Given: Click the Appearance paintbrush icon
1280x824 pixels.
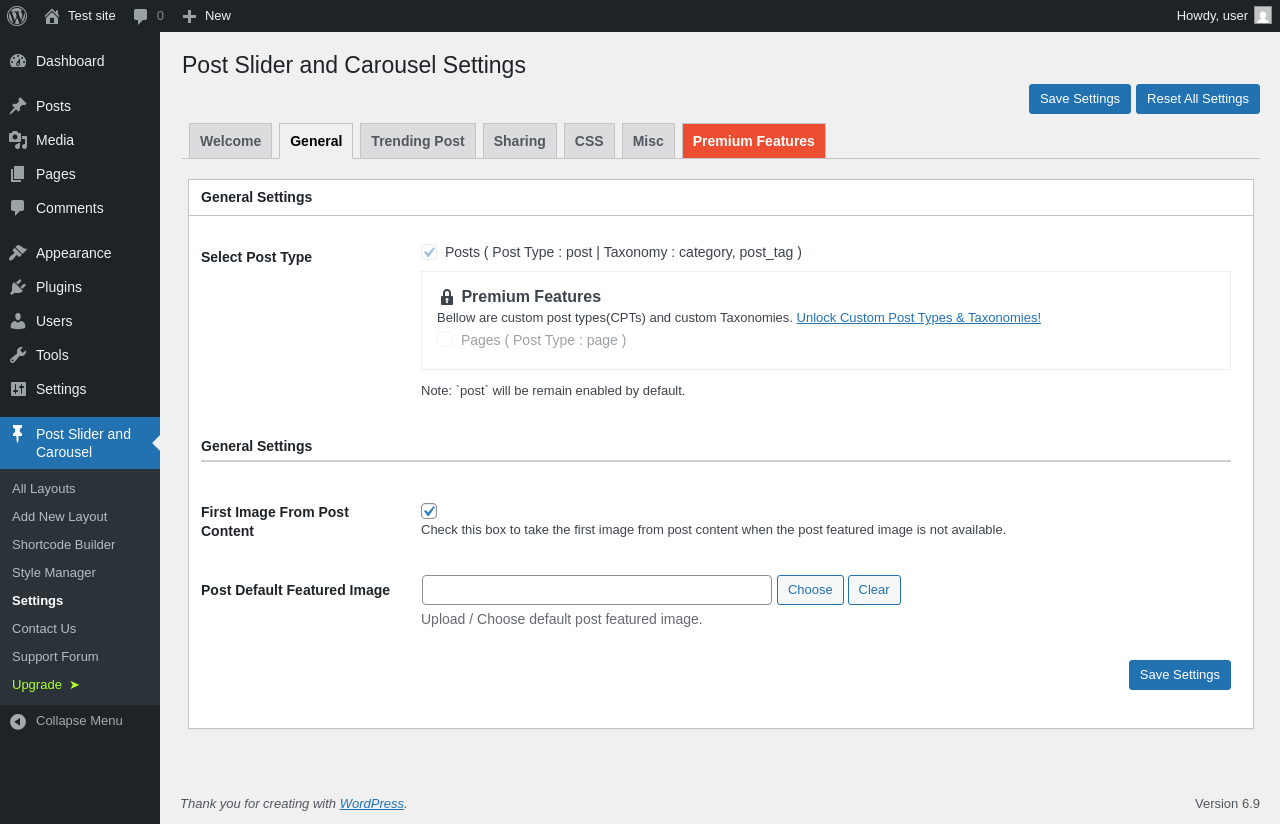Looking at the screenshot, I should 18,253.
